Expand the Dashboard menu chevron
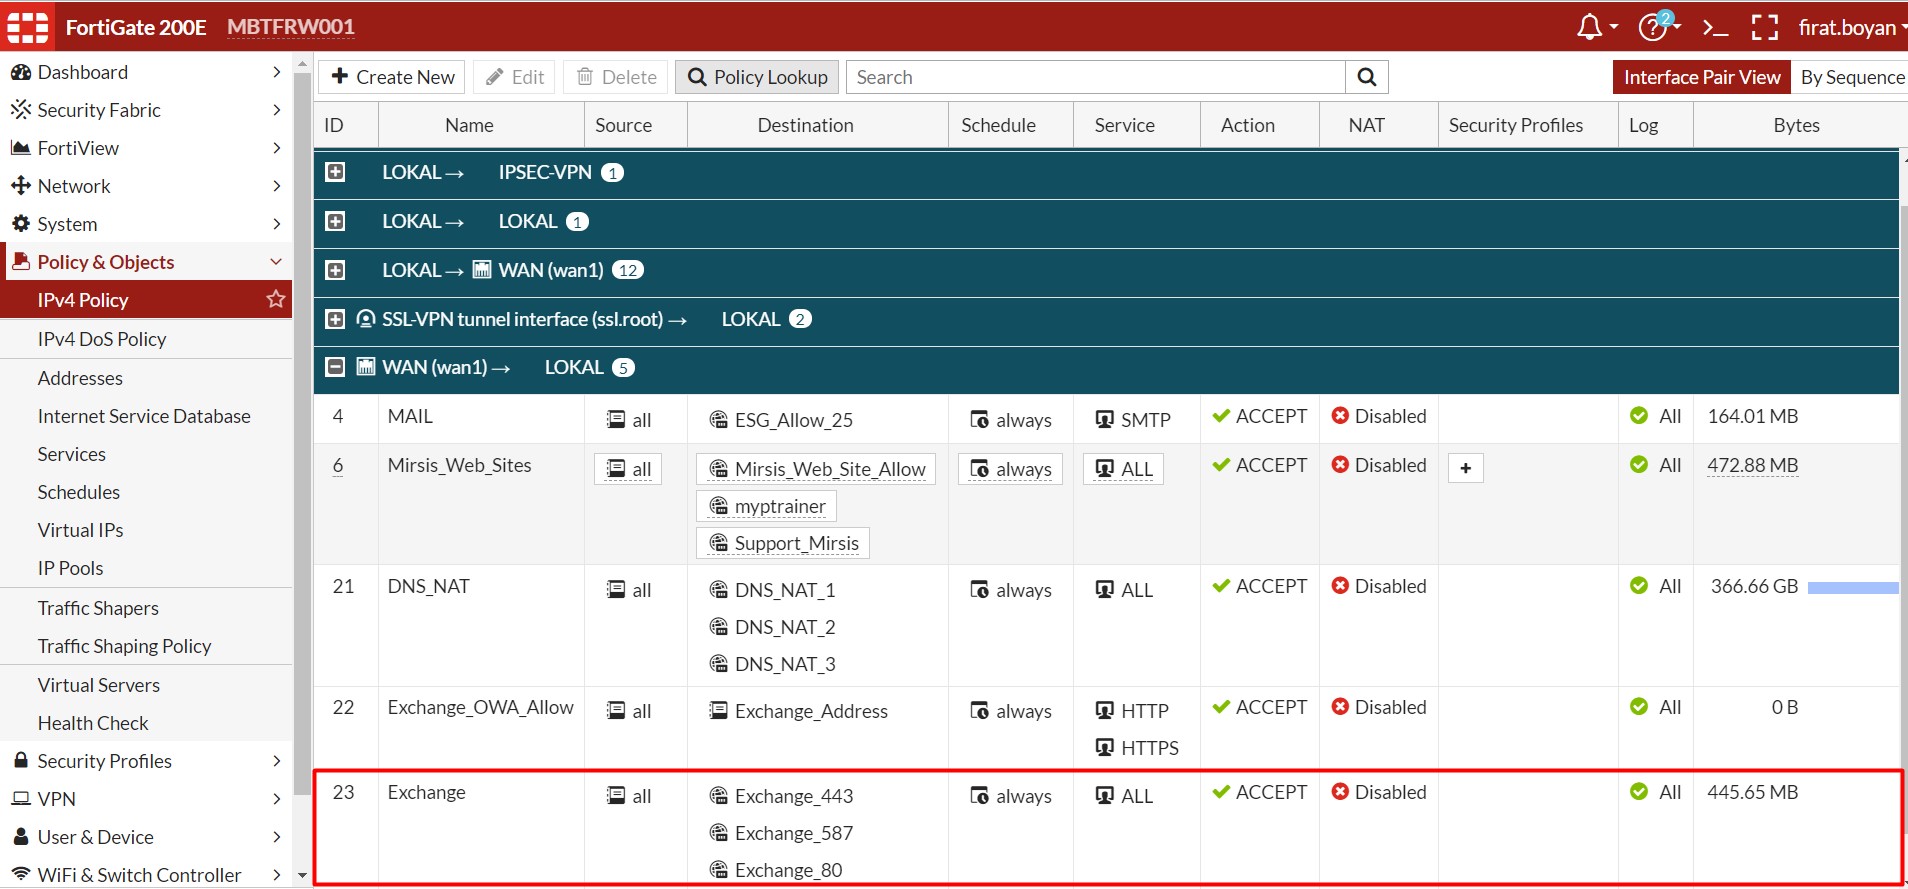 (277, 72)
